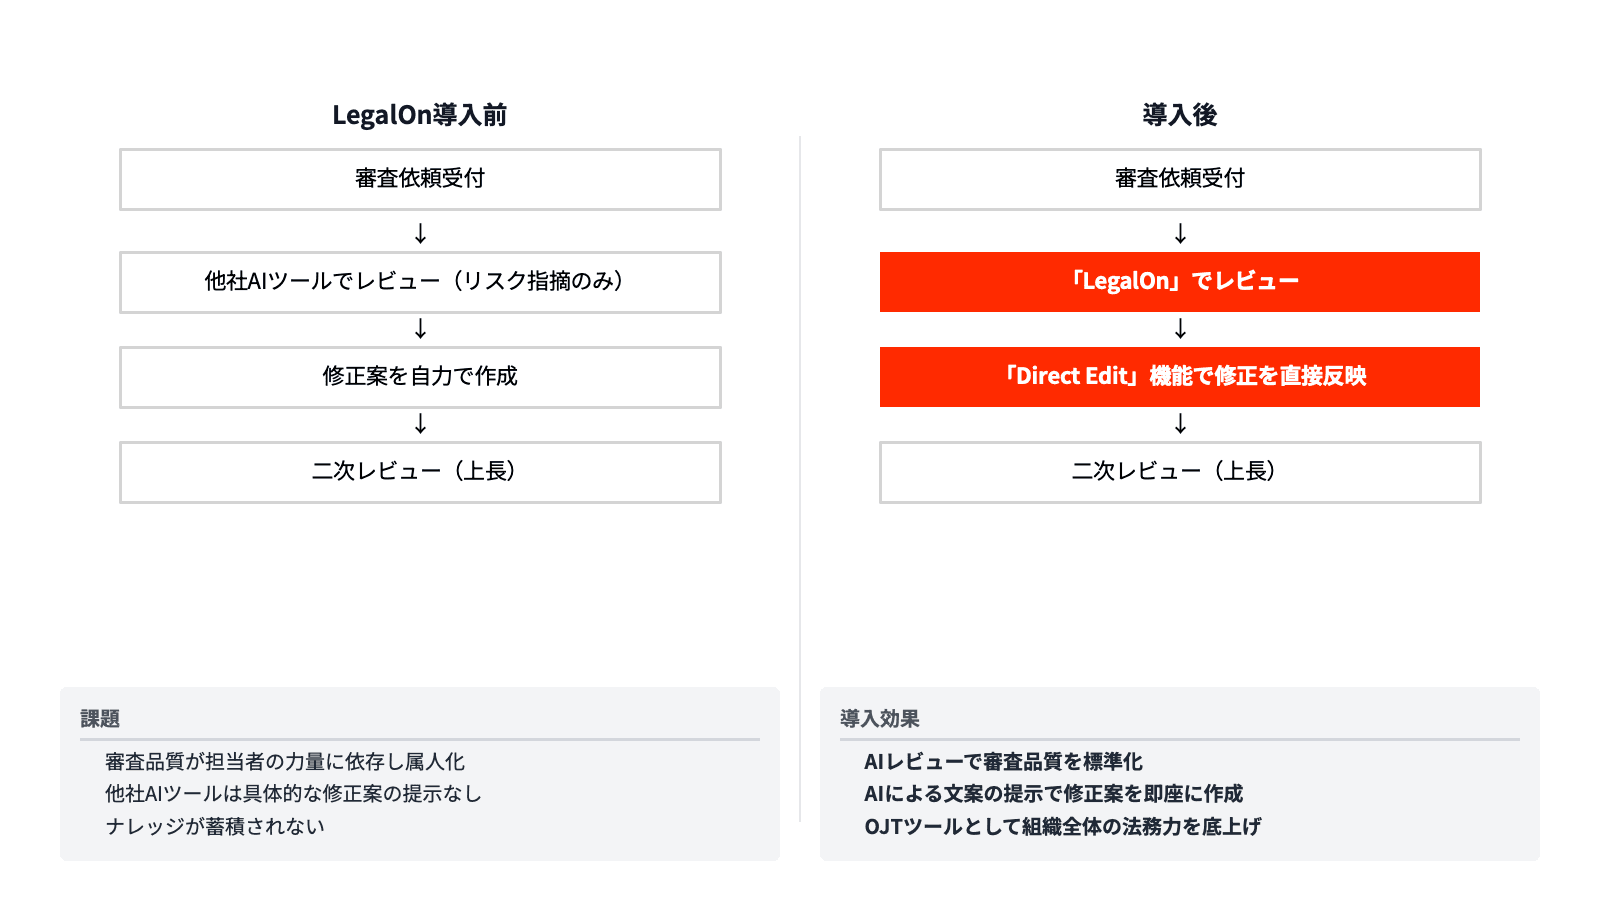Screen dimensions: 1600x900
Task: Click the 他社AIツールでレビュー（リスク指摘のみ） box
Action: (x=420, y=282)
